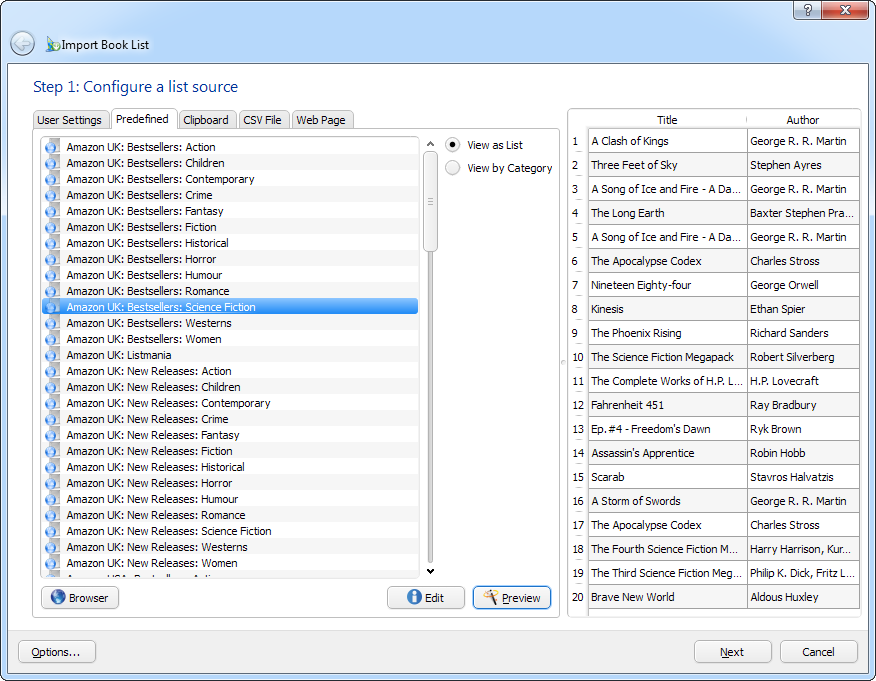Viewport: 876px width, 681px height.
Task: Switch to the User Settings tab
Action: (69, 120)
